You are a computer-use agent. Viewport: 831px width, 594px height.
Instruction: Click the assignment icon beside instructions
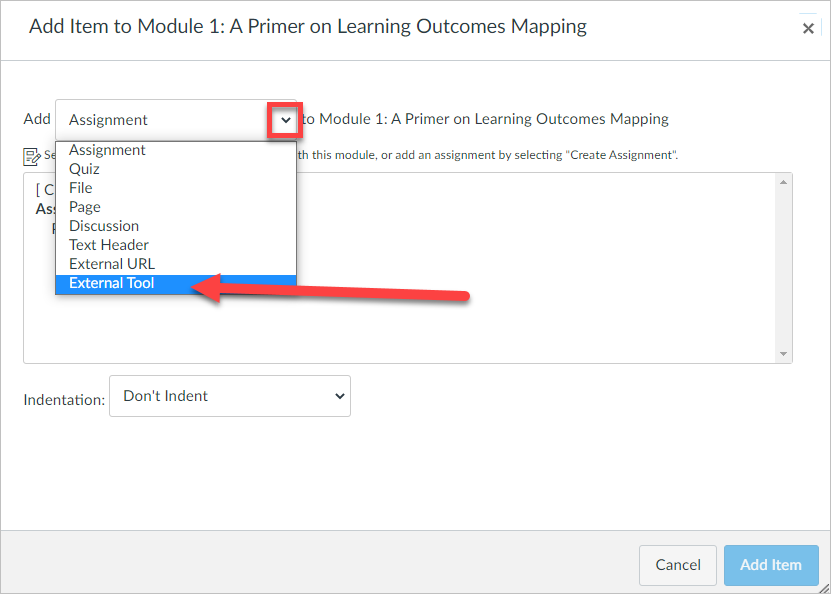coord(31,156)
